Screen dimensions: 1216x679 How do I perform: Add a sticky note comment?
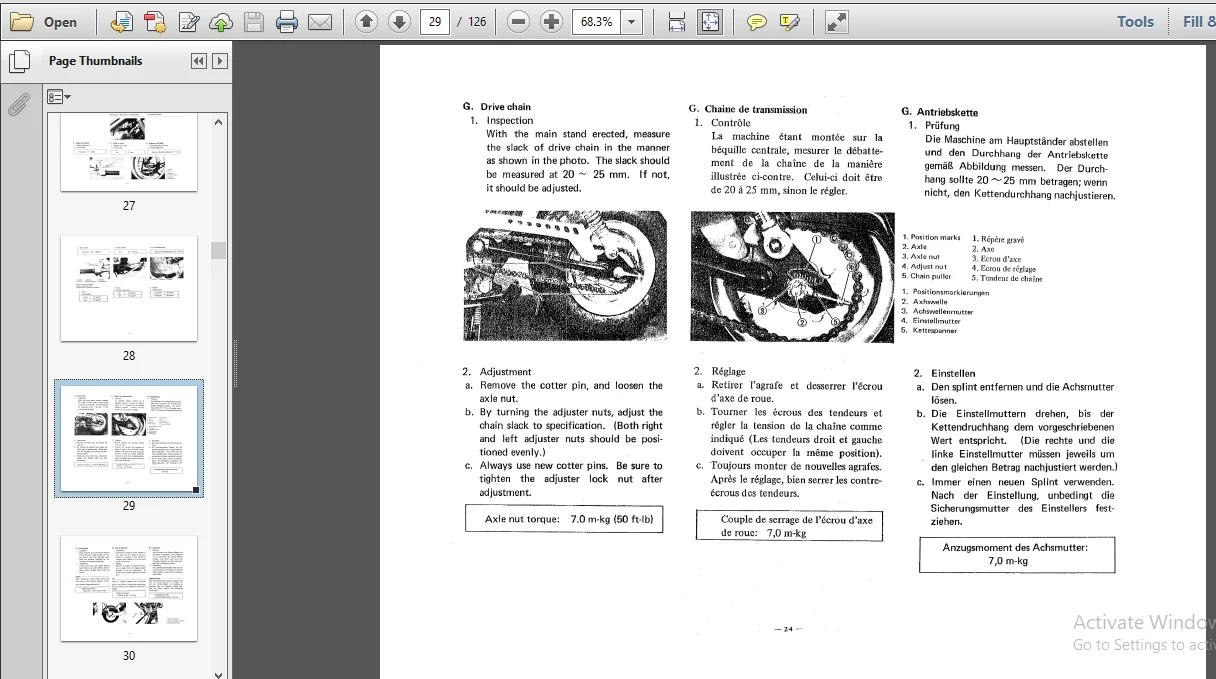tap(757, 21)
